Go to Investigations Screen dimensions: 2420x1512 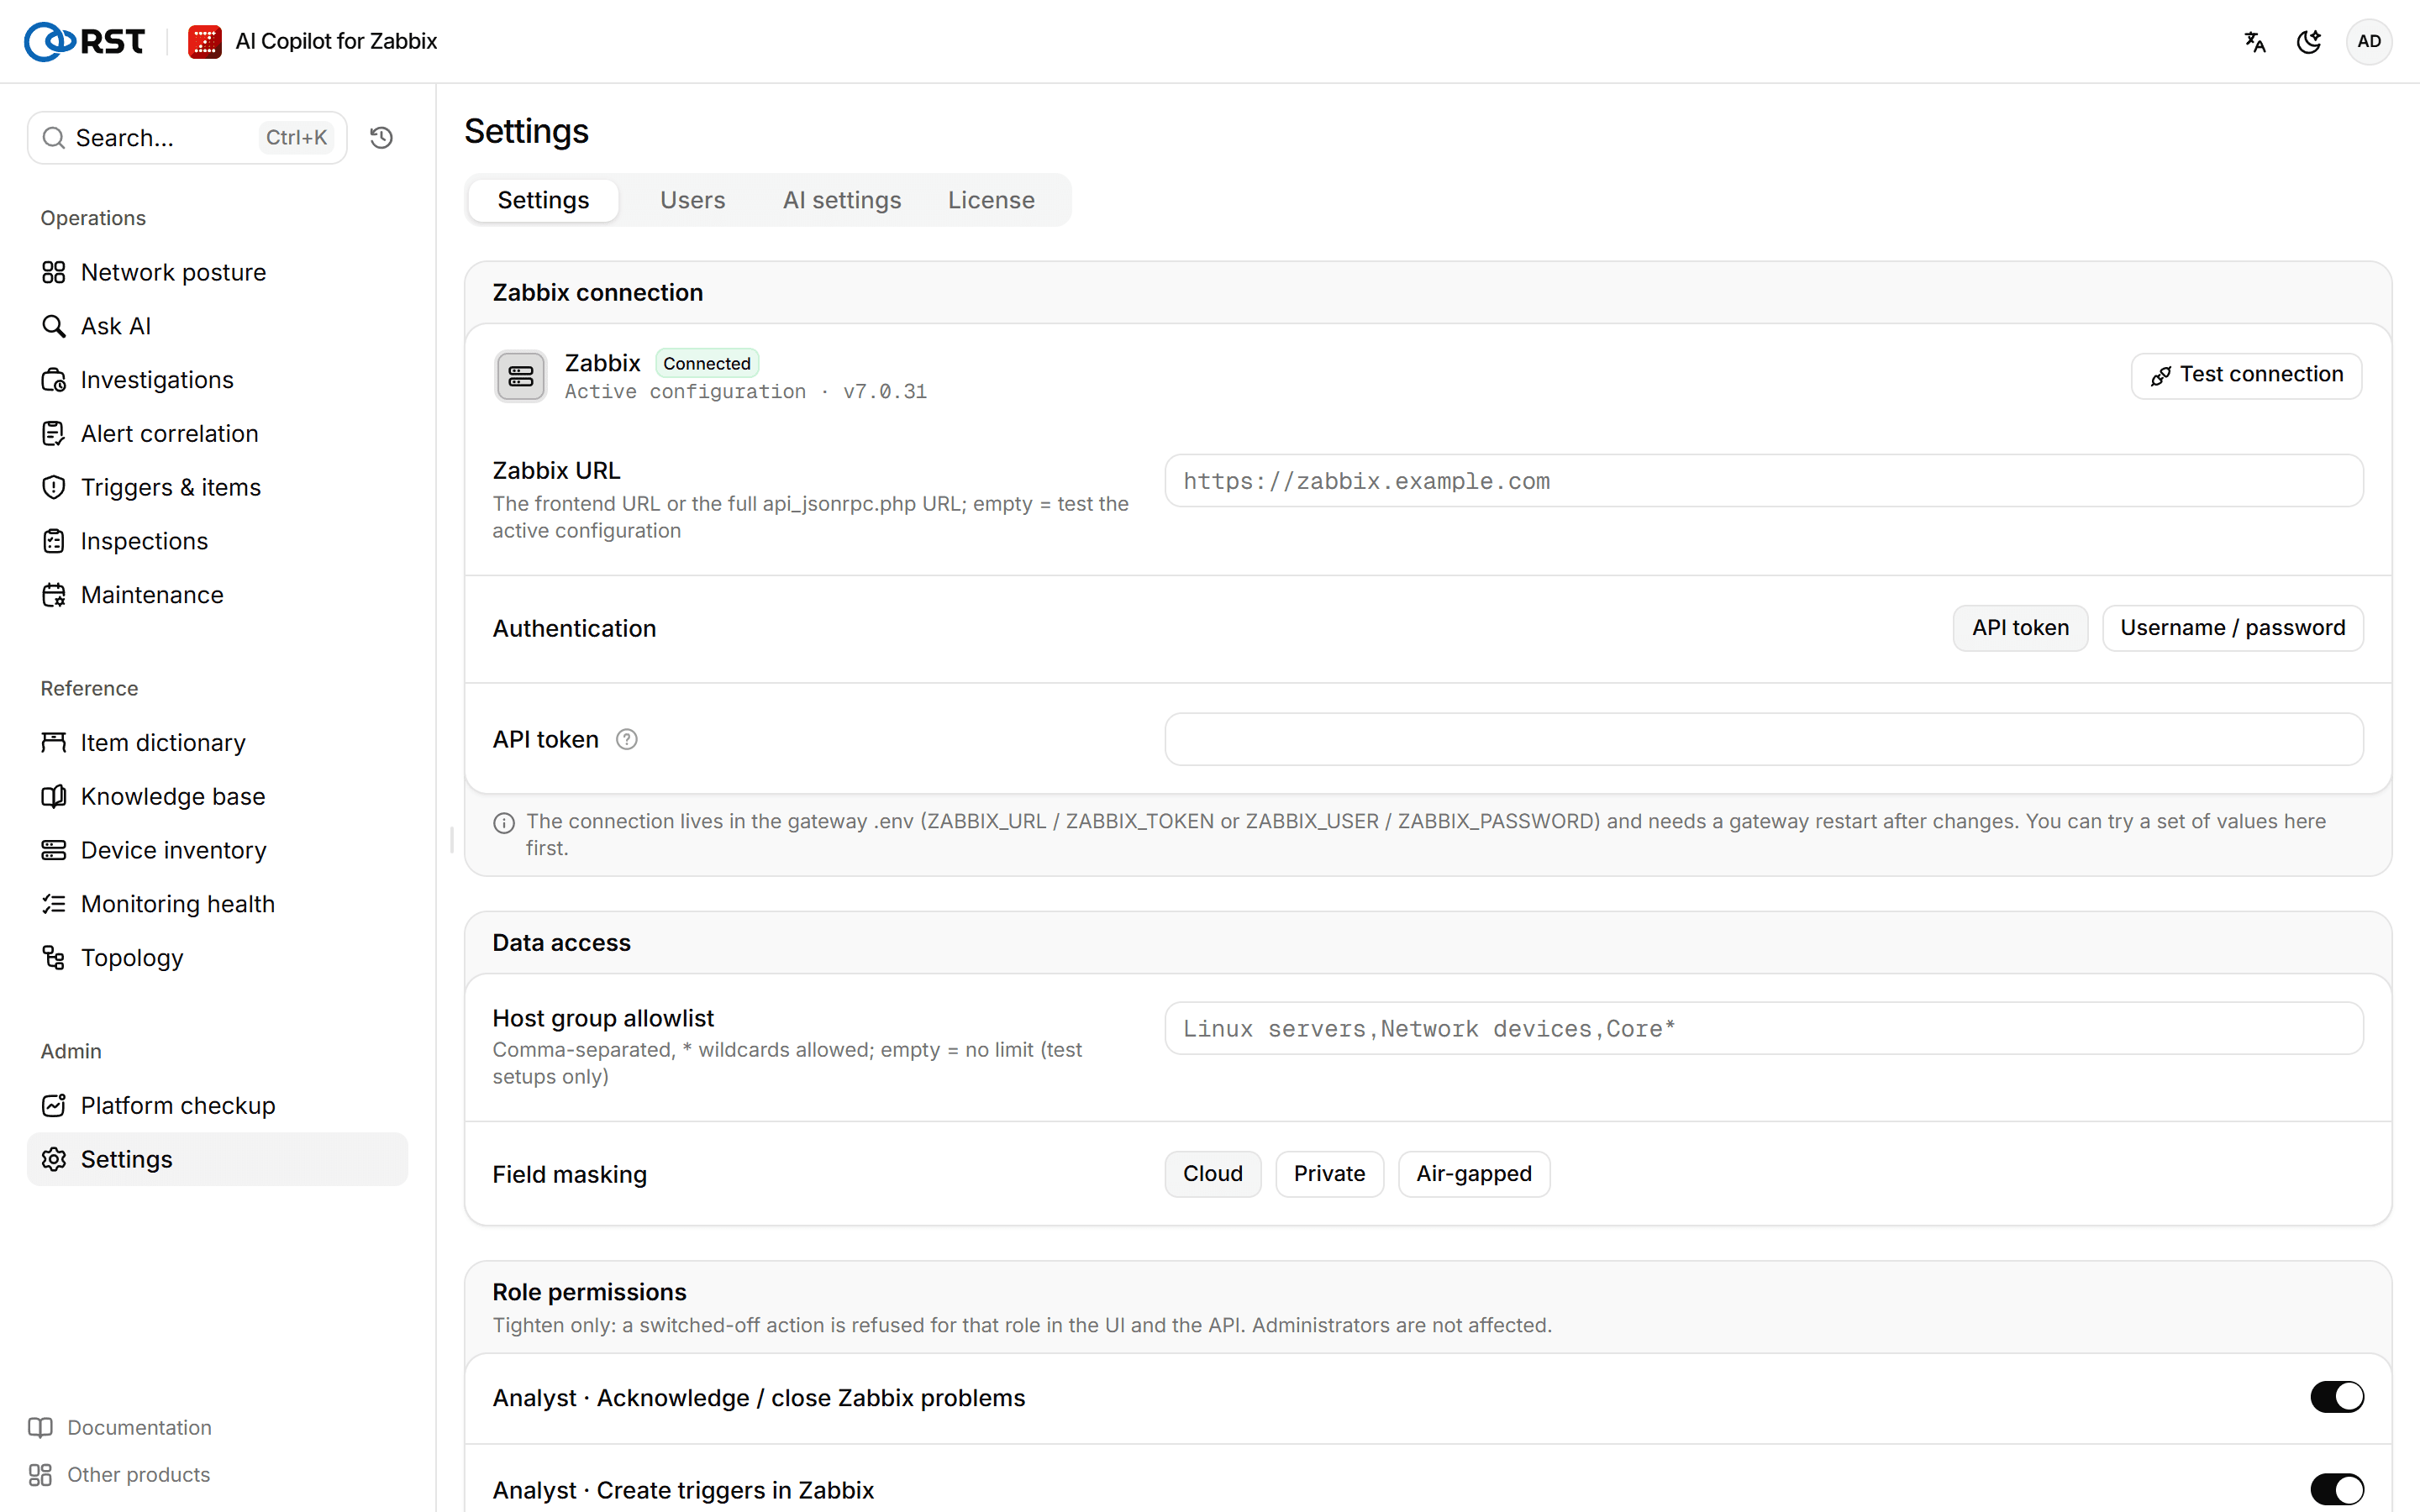point(217,380)
